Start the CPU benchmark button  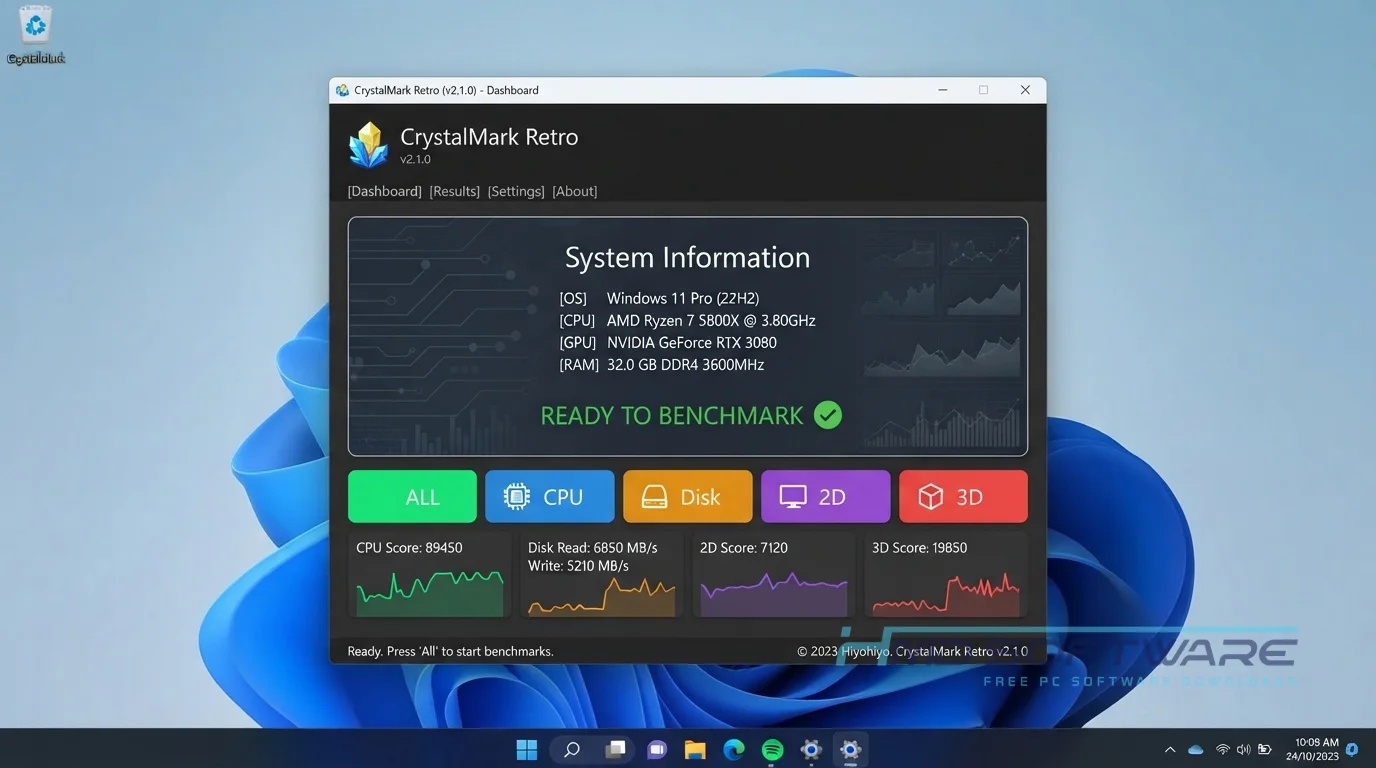tap(550, 497)
